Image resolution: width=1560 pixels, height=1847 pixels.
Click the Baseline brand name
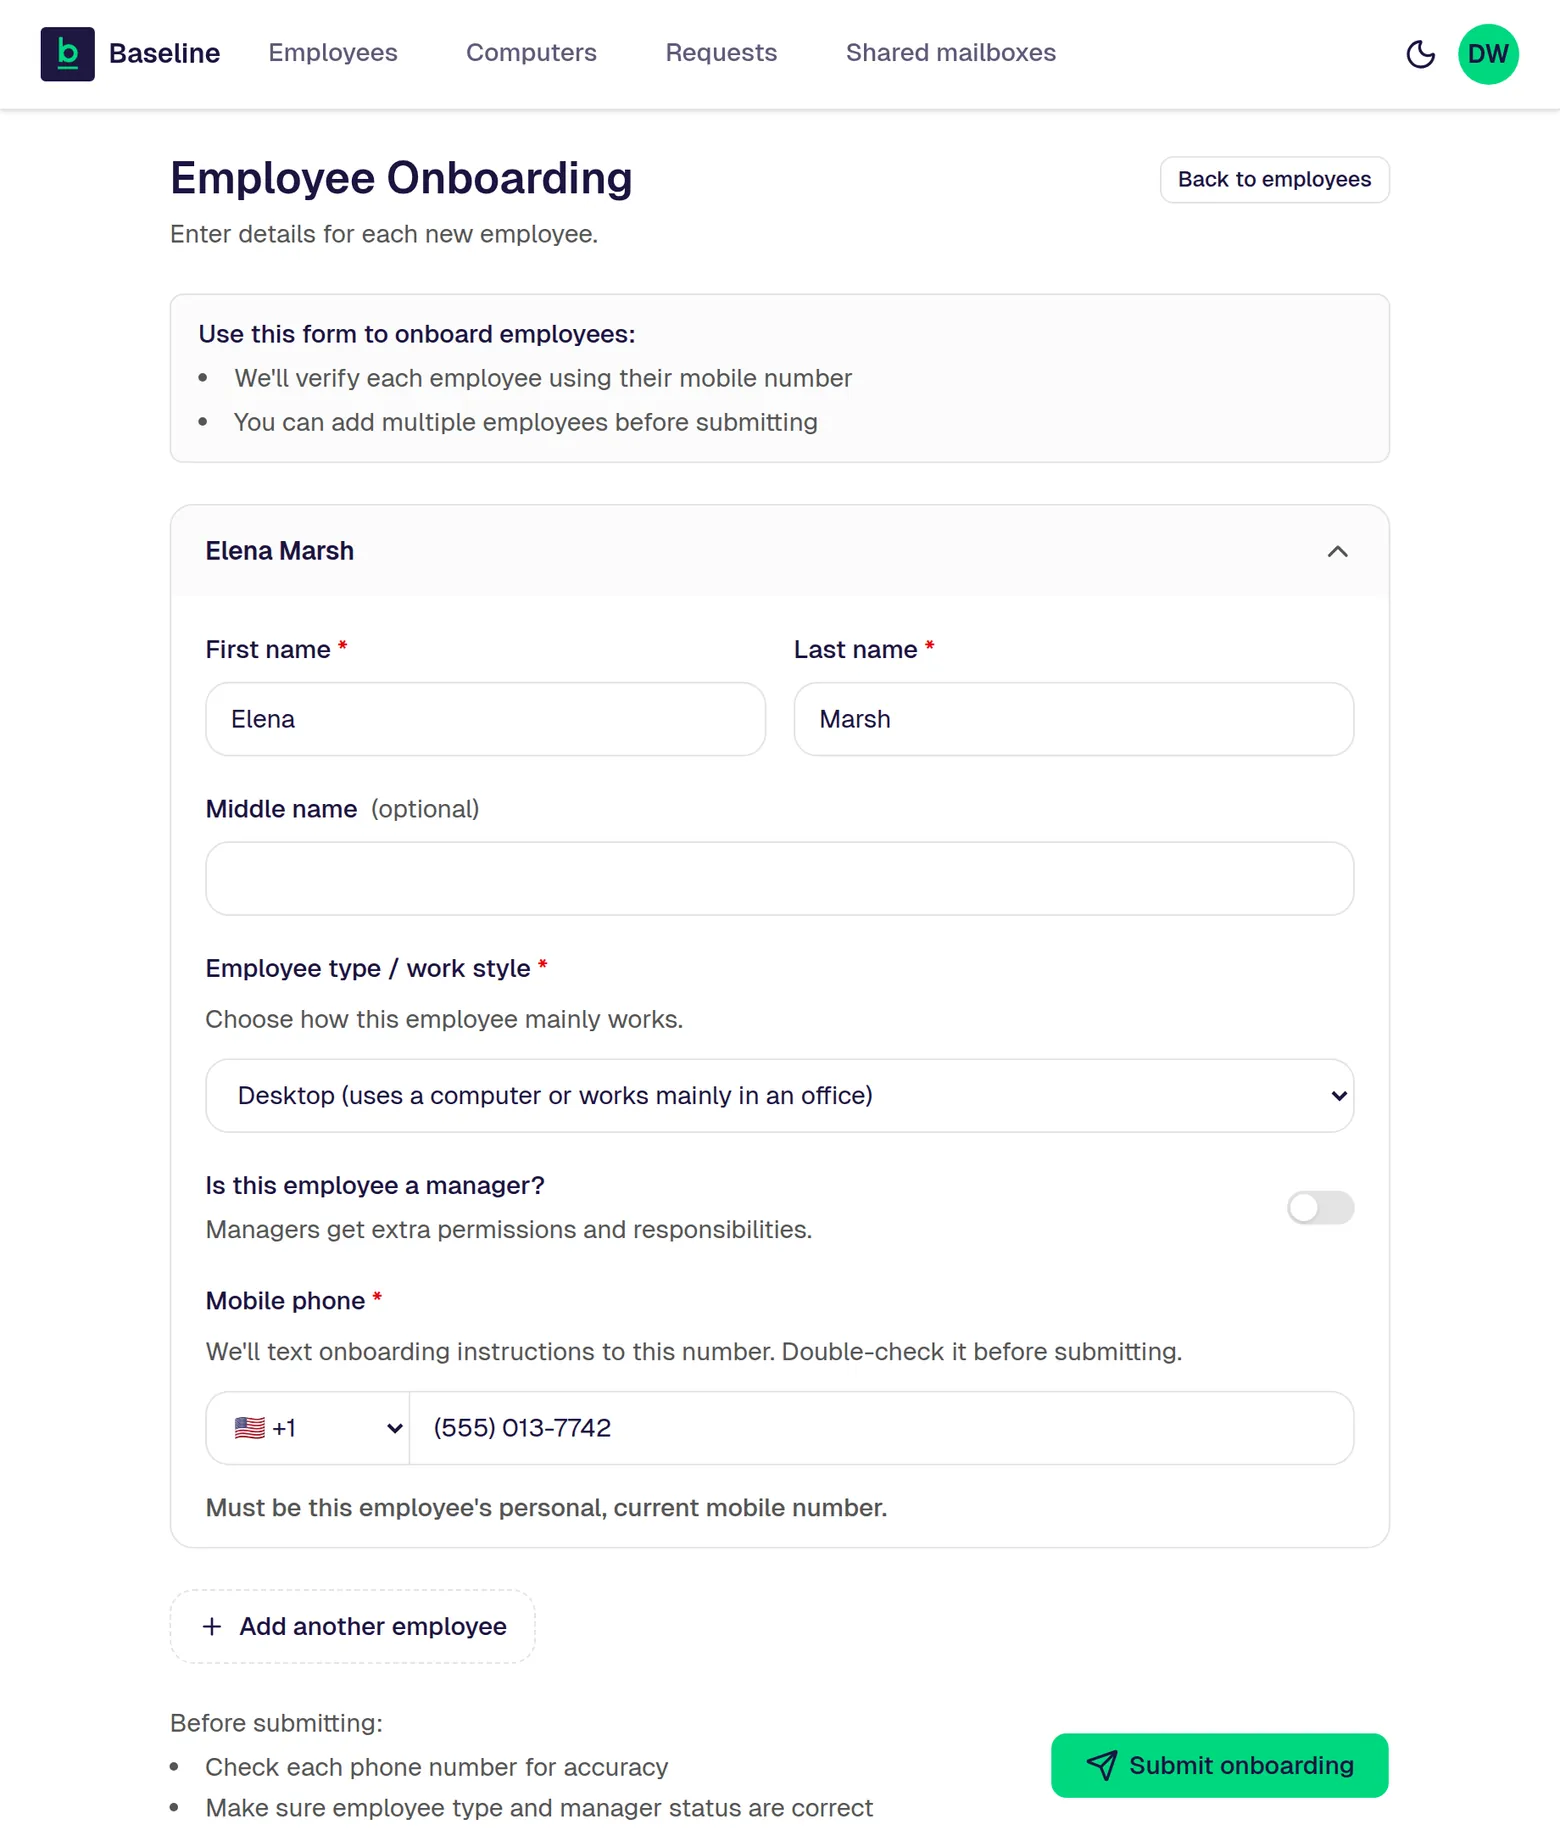click(164, 54)
